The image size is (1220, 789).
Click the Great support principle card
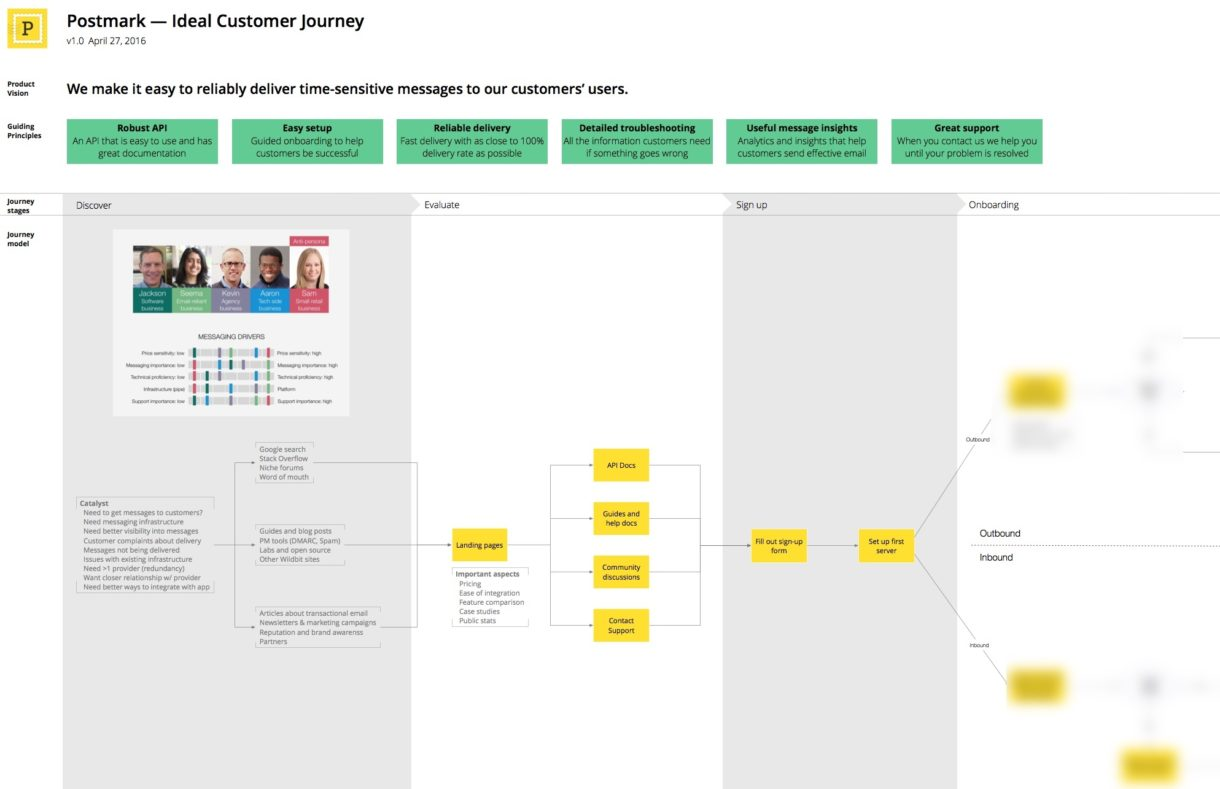click(966, 141)
